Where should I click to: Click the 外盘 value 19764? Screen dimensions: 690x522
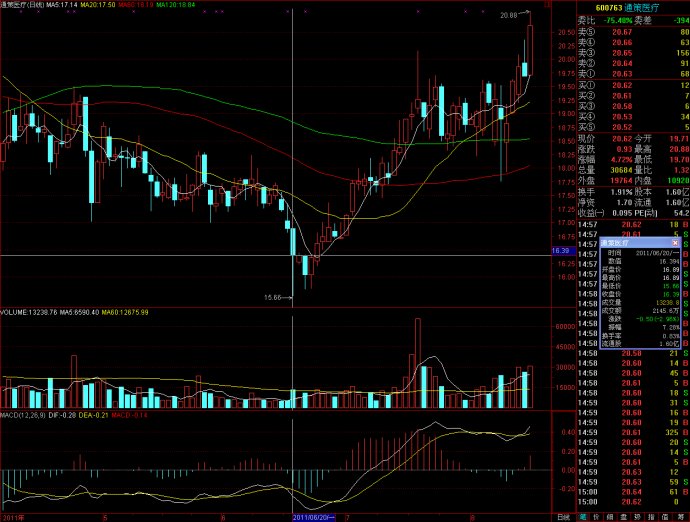tap(621, 180)
